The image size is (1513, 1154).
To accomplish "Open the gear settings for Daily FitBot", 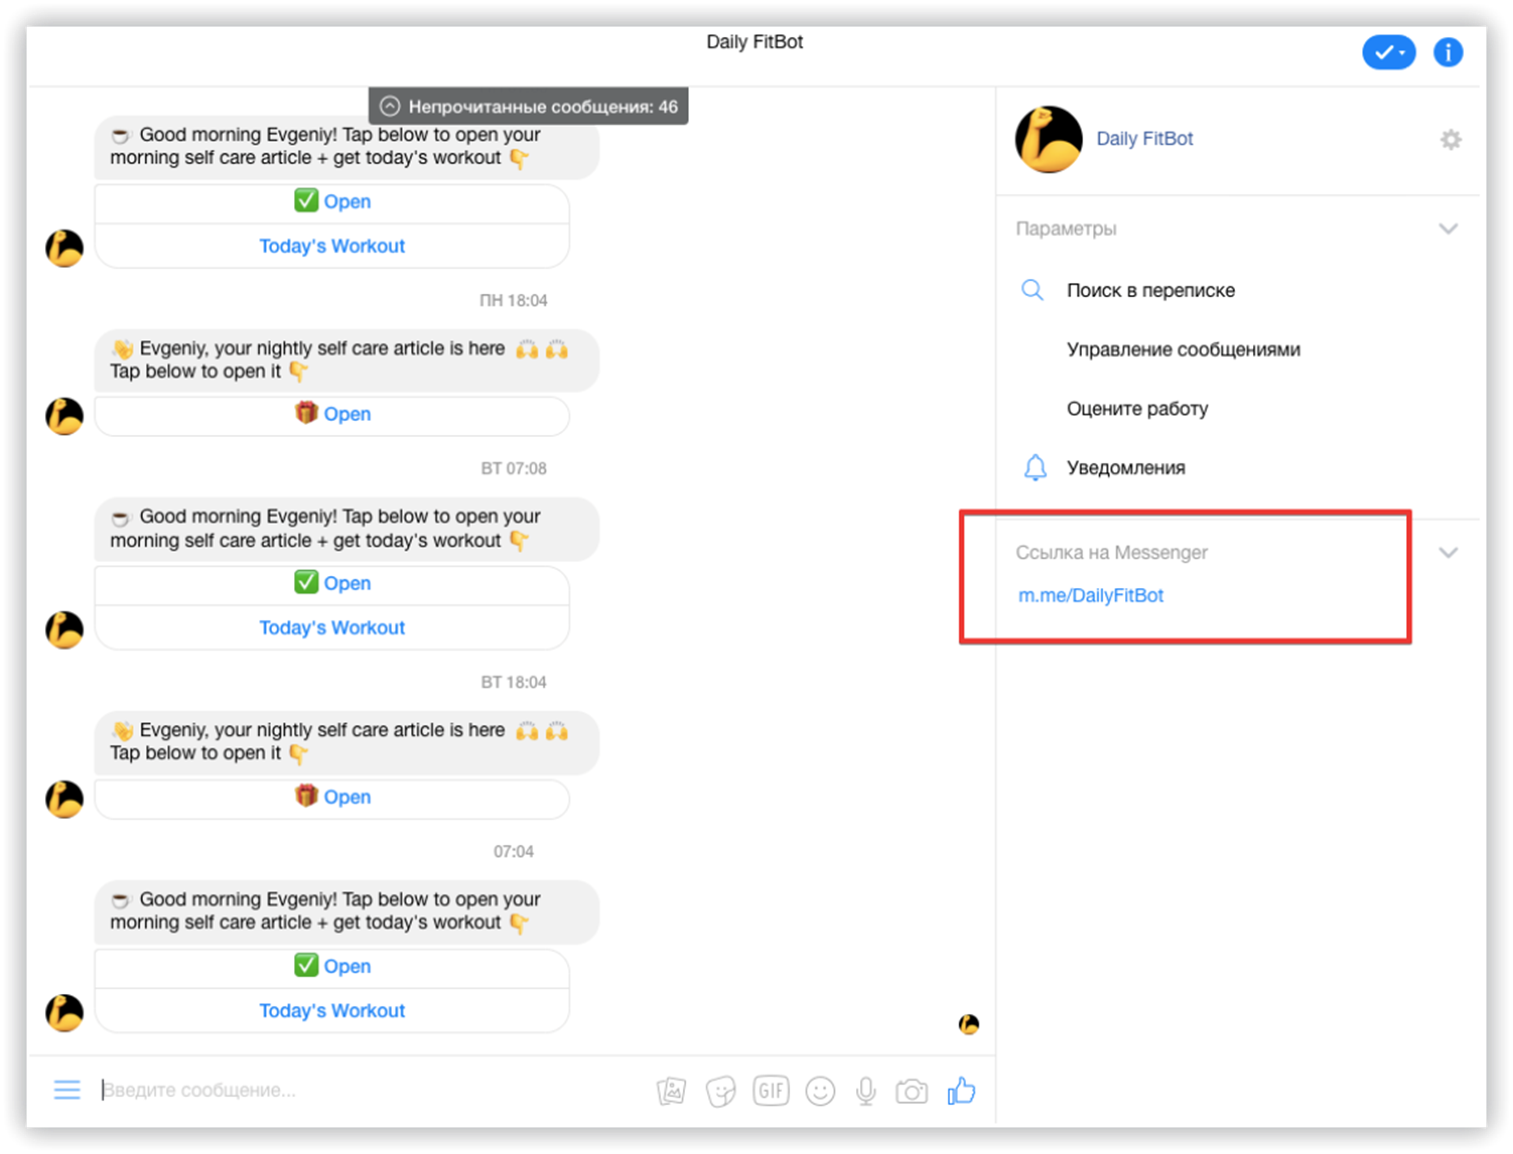I will [x=1450, y=140].
